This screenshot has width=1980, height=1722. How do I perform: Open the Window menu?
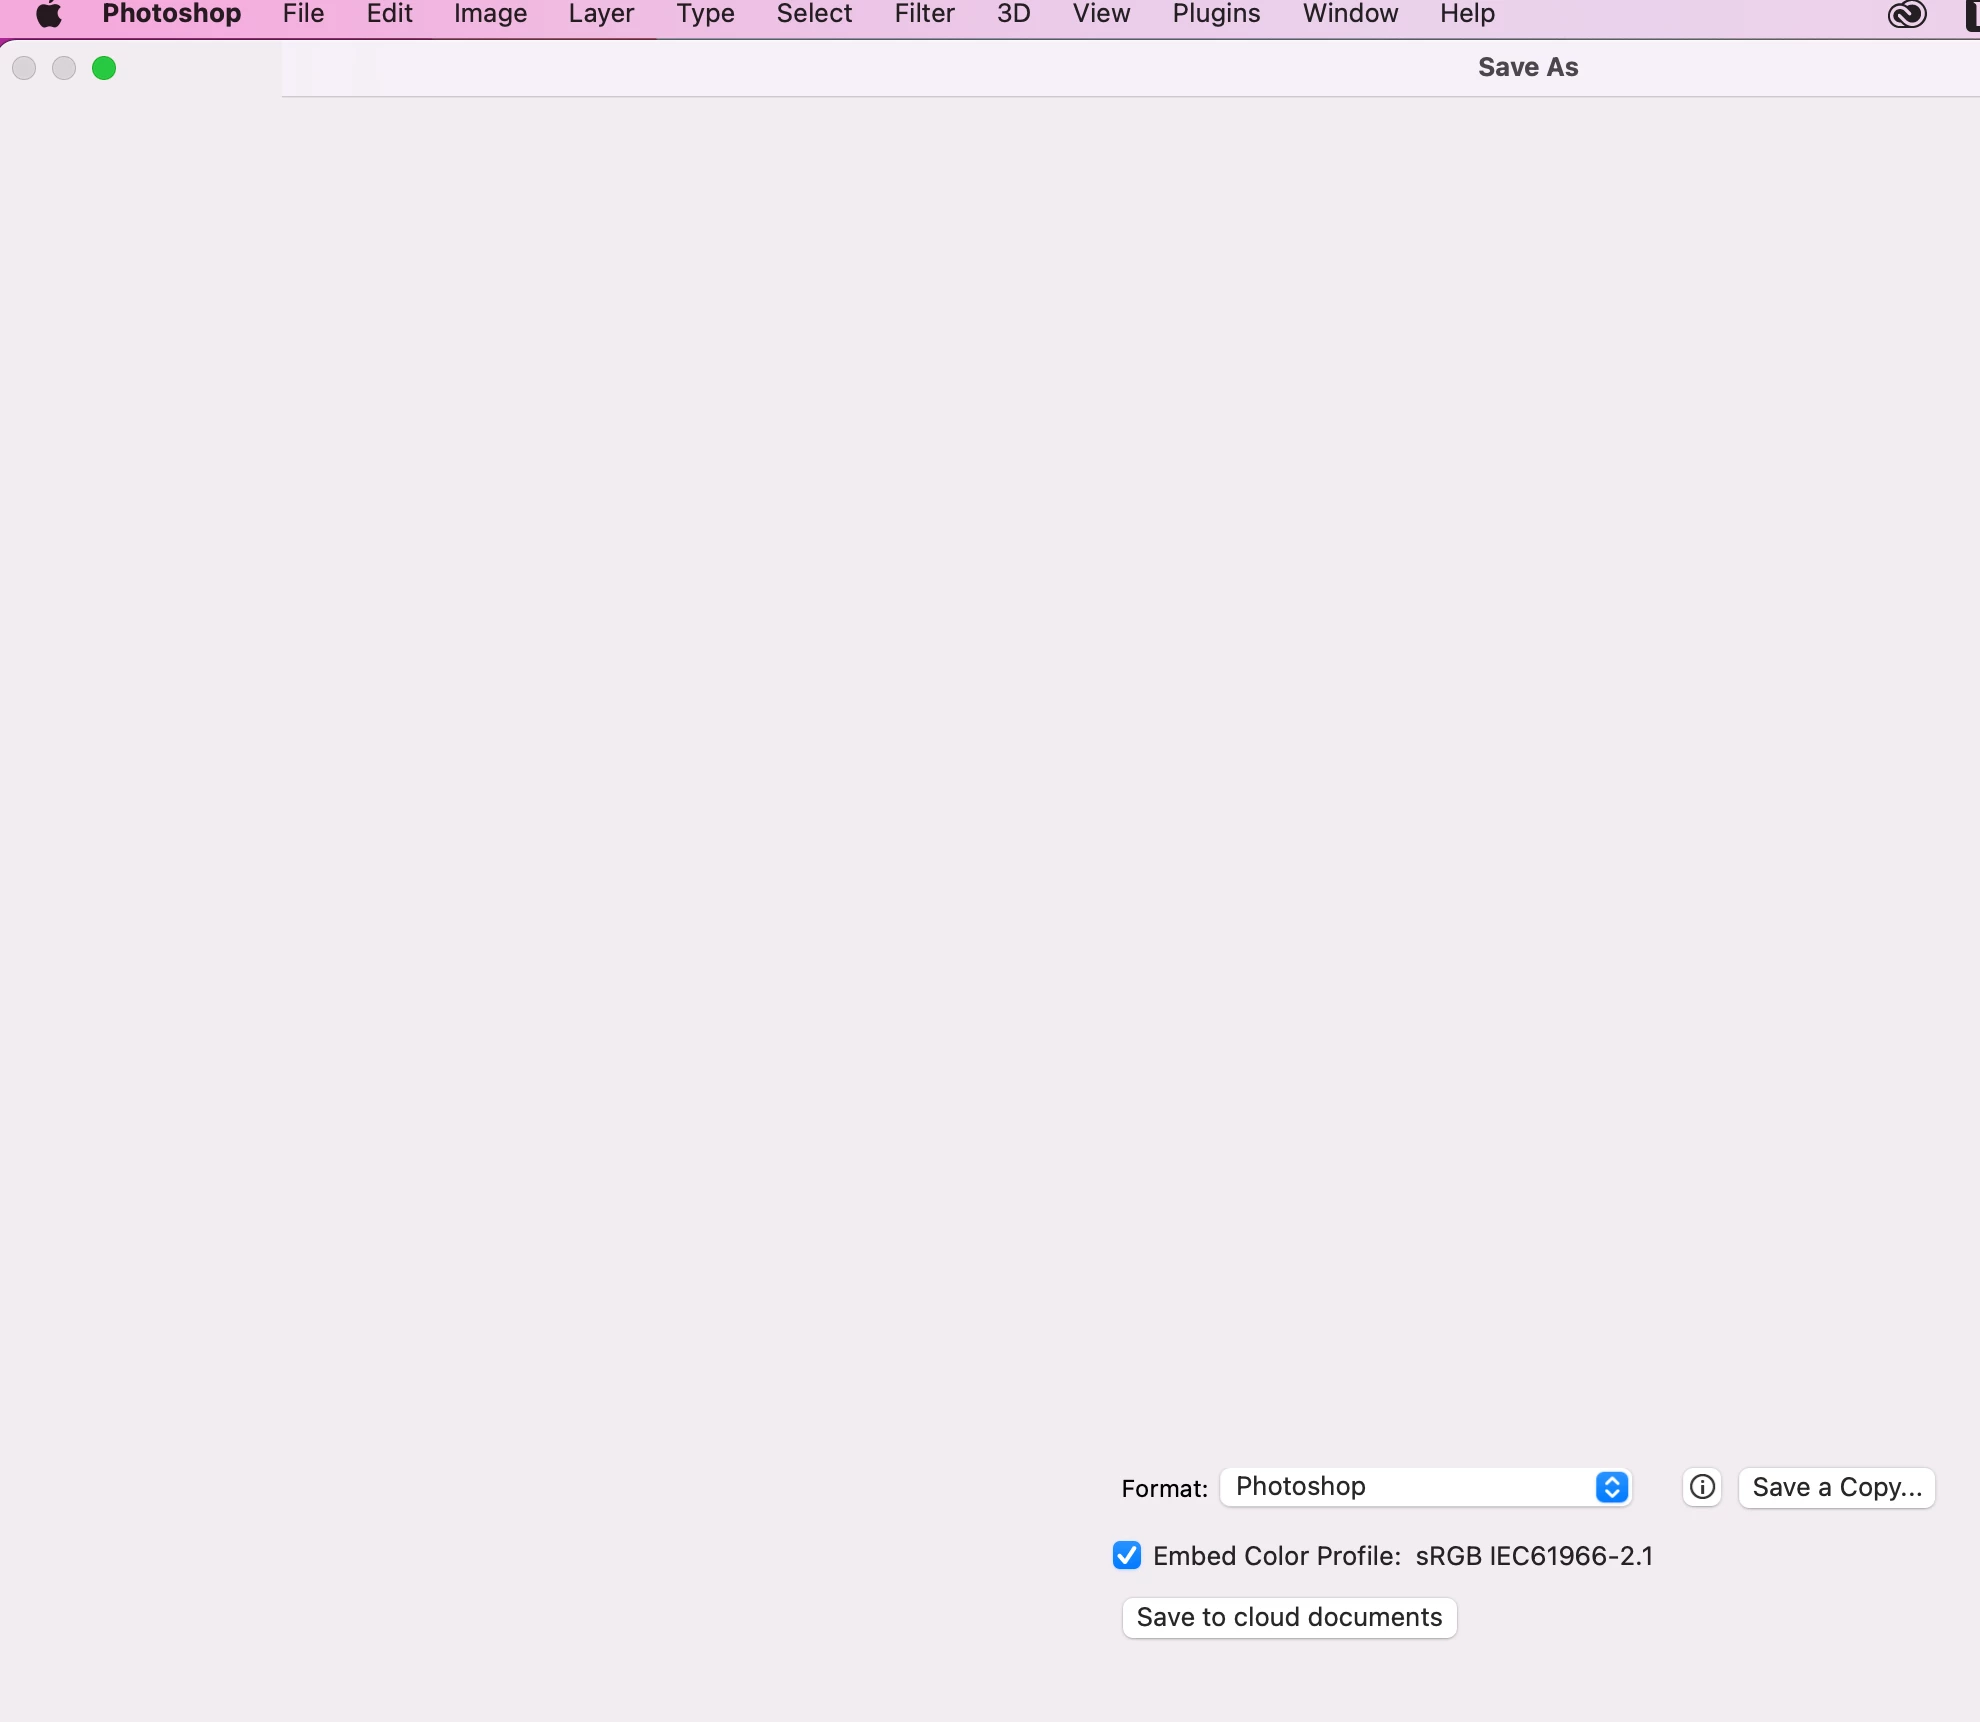click(x=1350, y=14)
